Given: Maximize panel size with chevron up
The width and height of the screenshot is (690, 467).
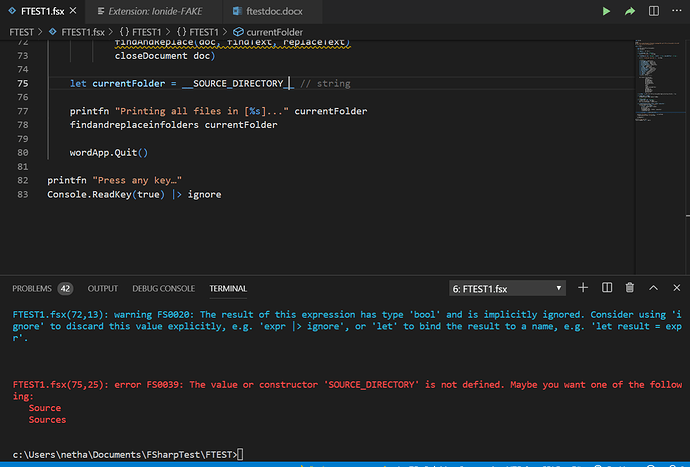Looking at the screenshot, I should pyautogui.click(x=654, y=288).
